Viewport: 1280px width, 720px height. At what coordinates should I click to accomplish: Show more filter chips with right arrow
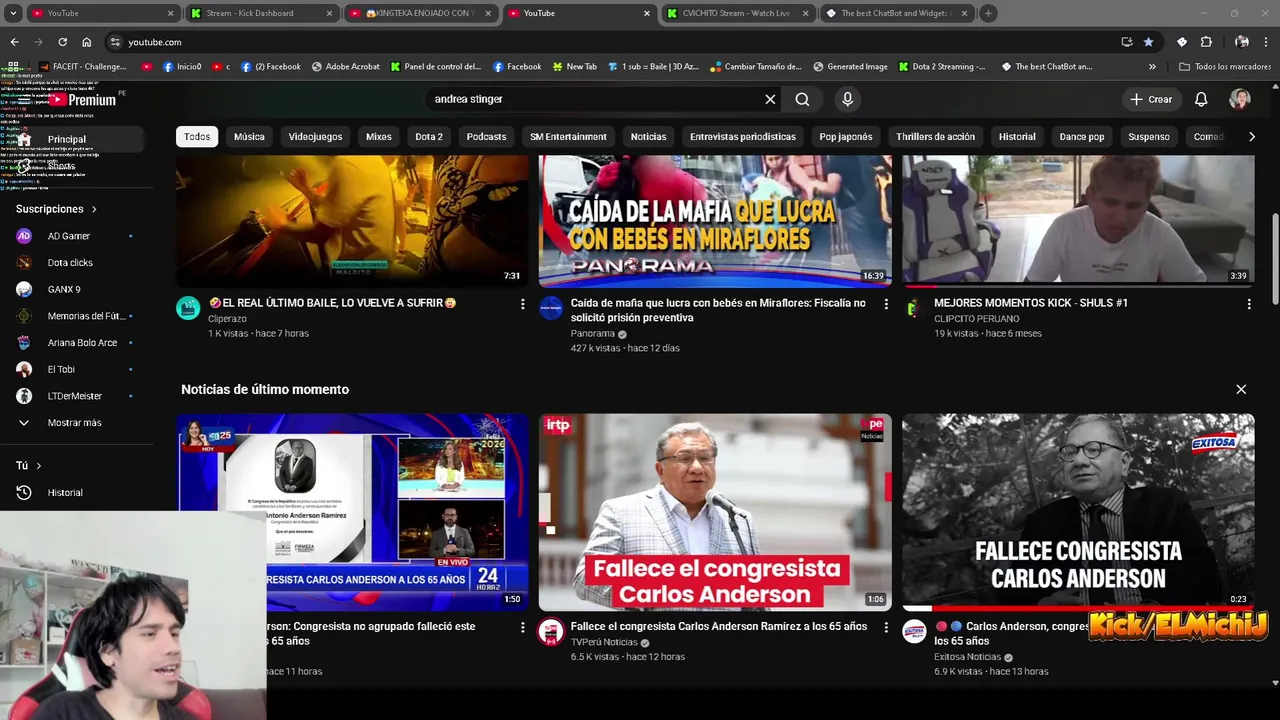(1251, 137)
